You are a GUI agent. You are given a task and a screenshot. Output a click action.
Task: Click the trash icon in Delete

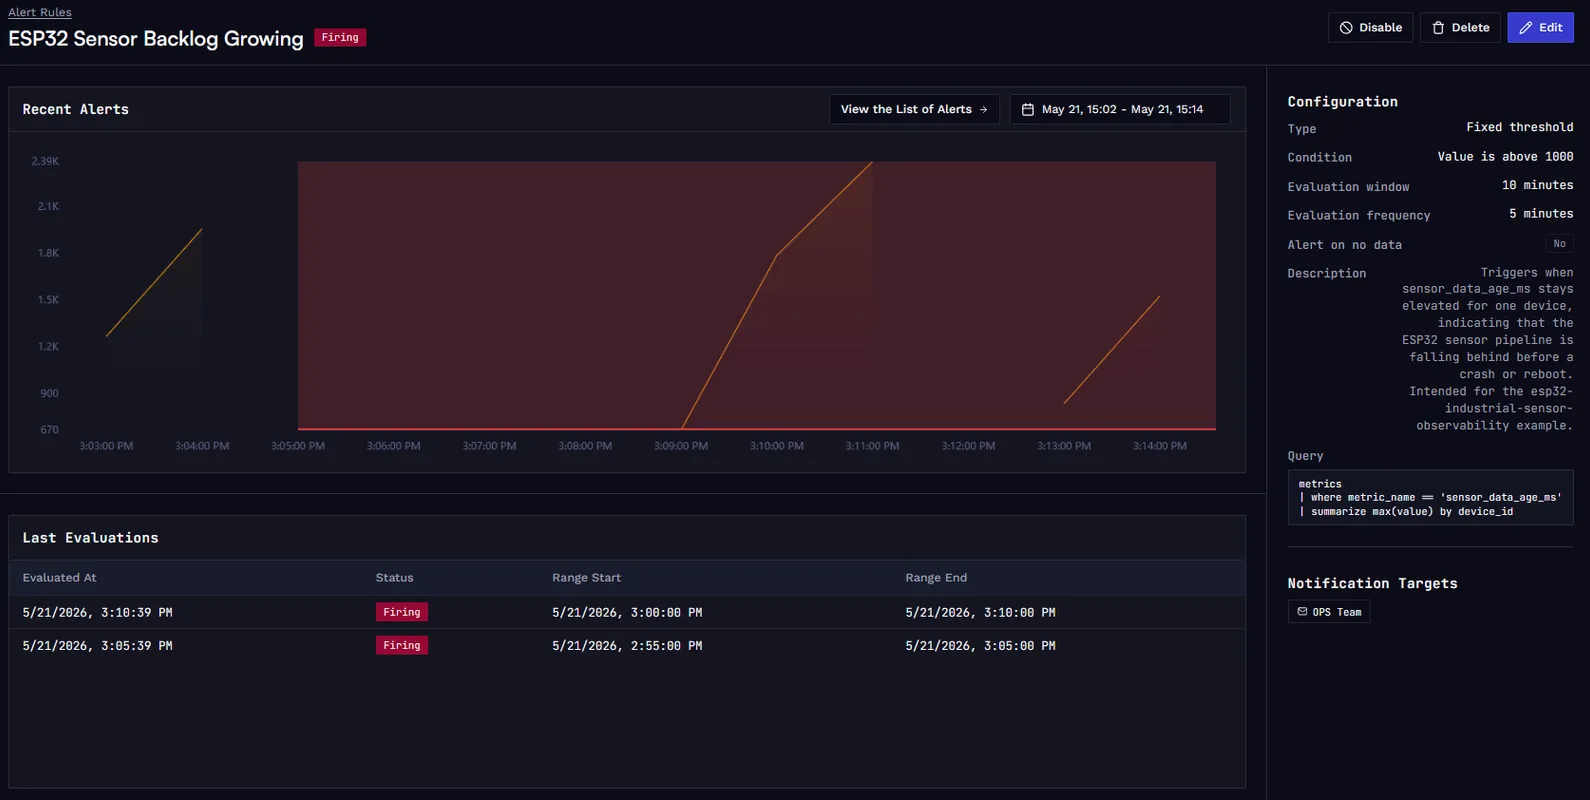1438,28
